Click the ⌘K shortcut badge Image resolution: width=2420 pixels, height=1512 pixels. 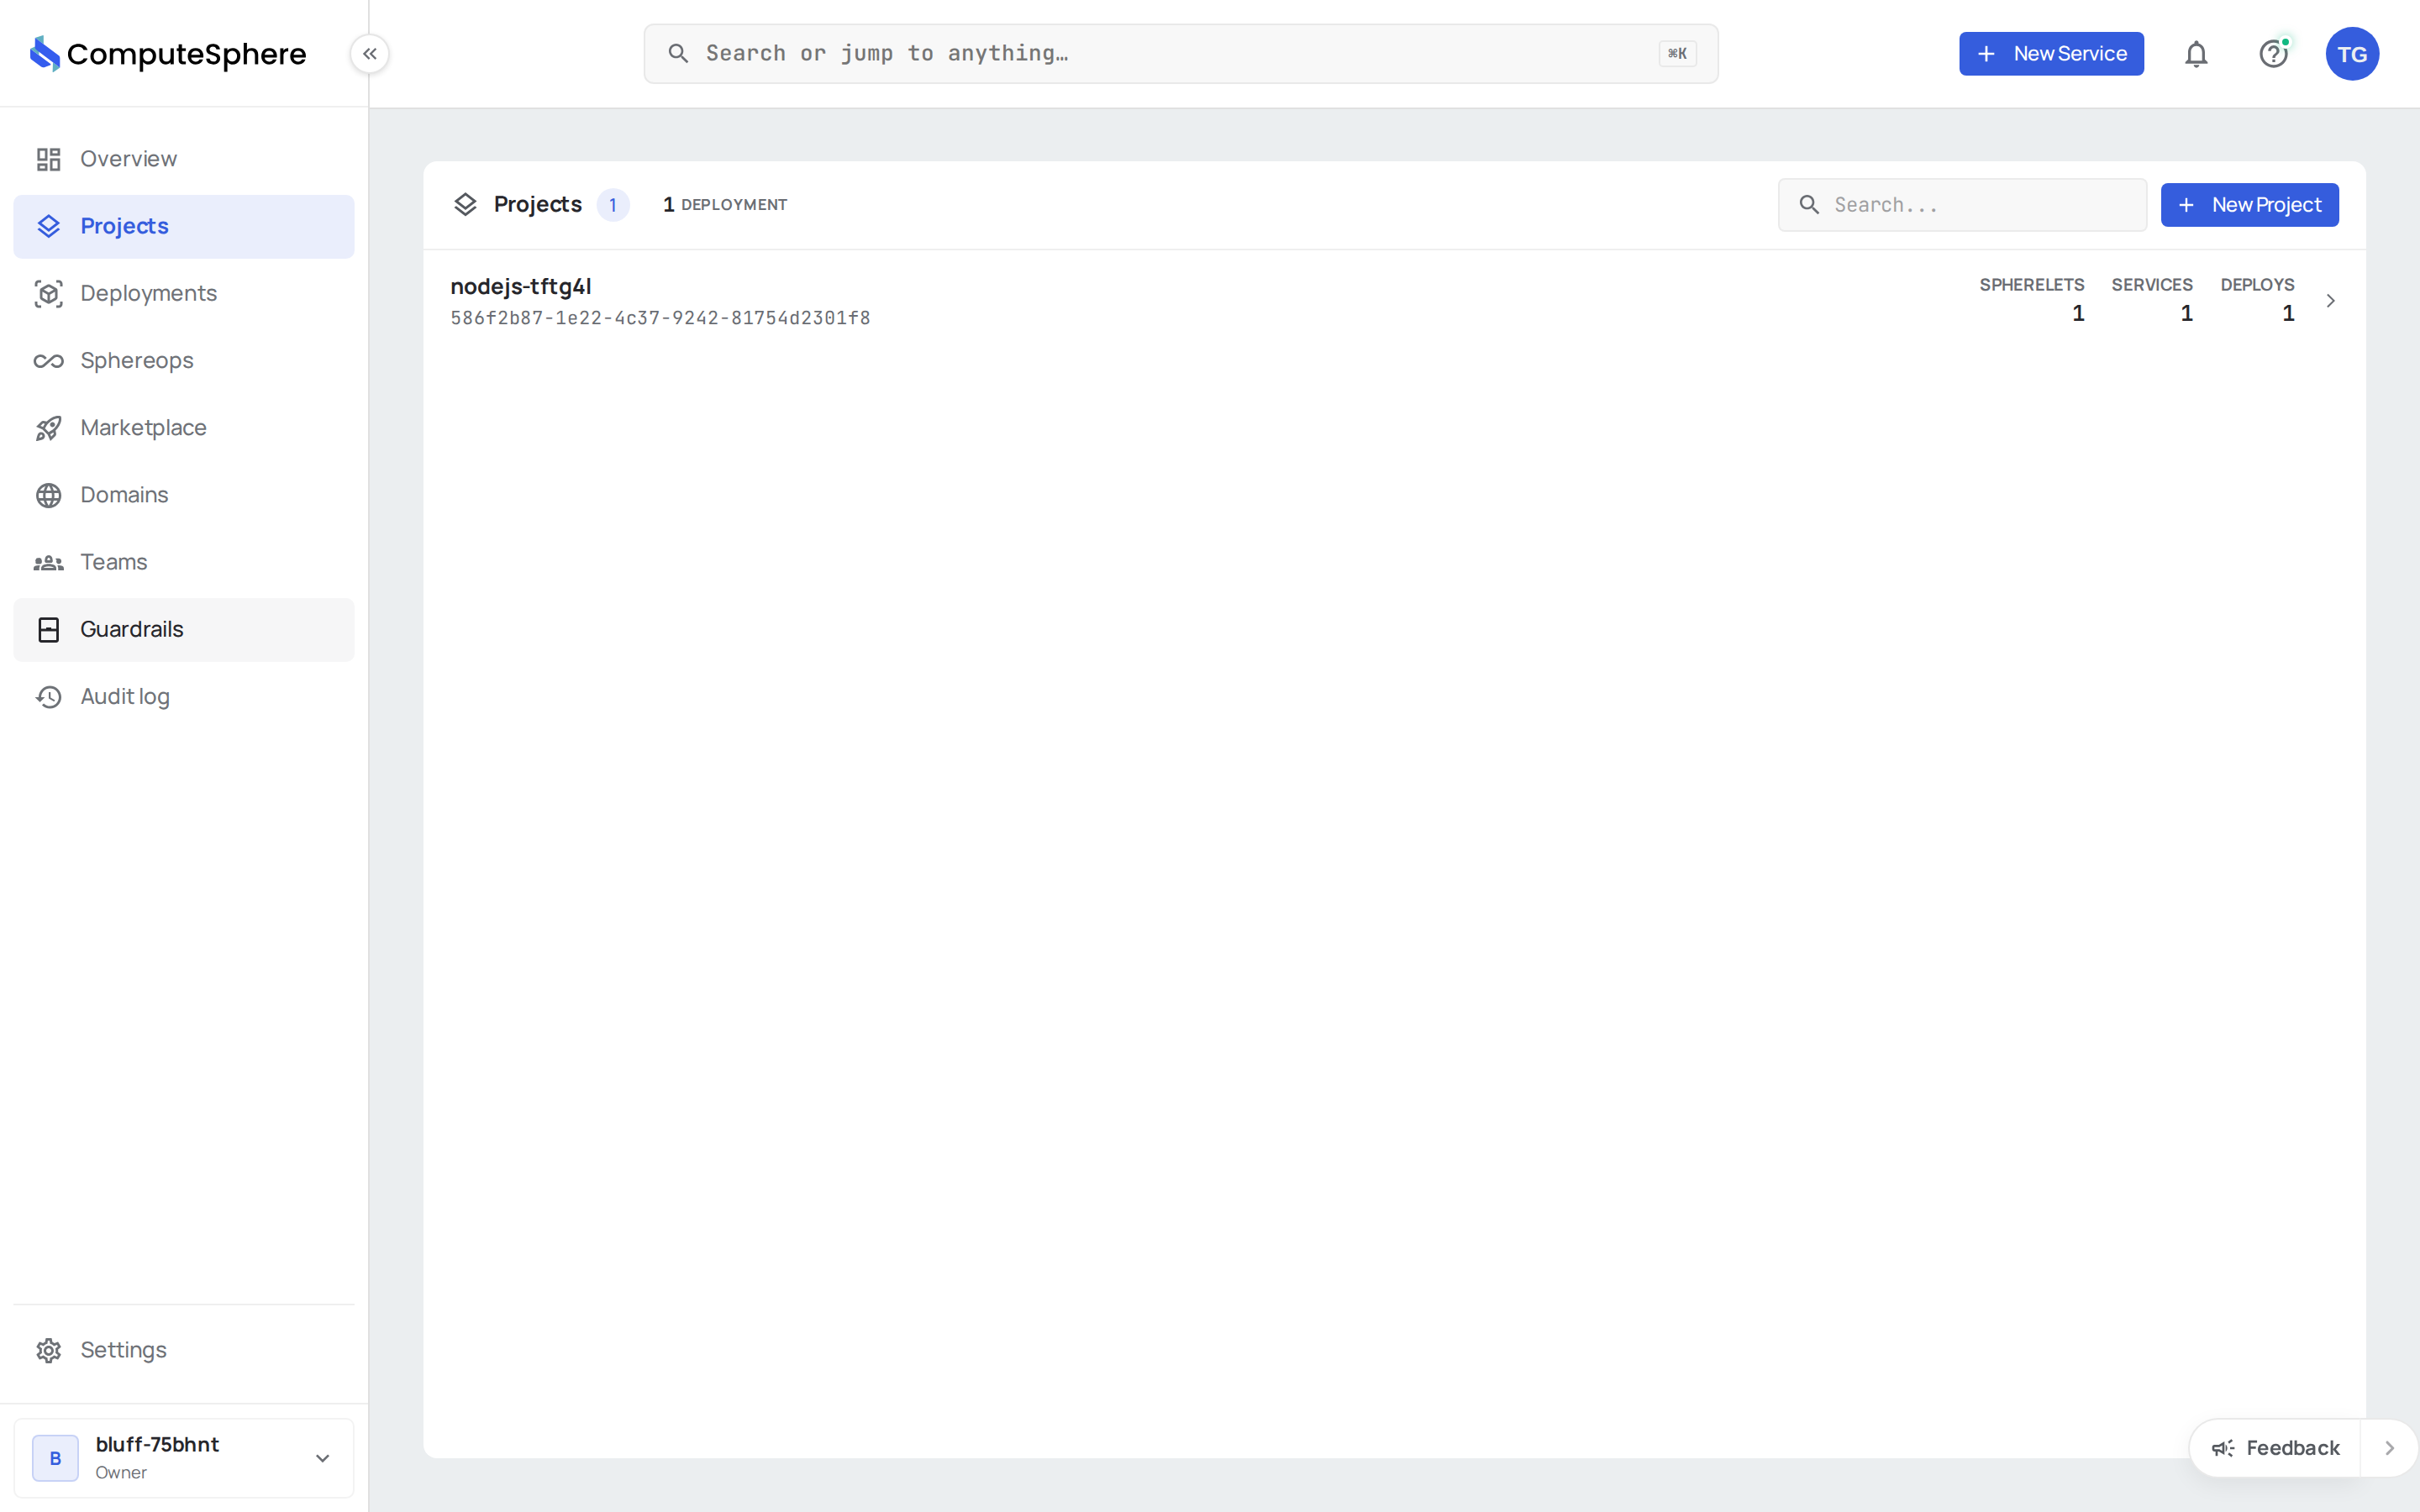[x=1678, y=54]
